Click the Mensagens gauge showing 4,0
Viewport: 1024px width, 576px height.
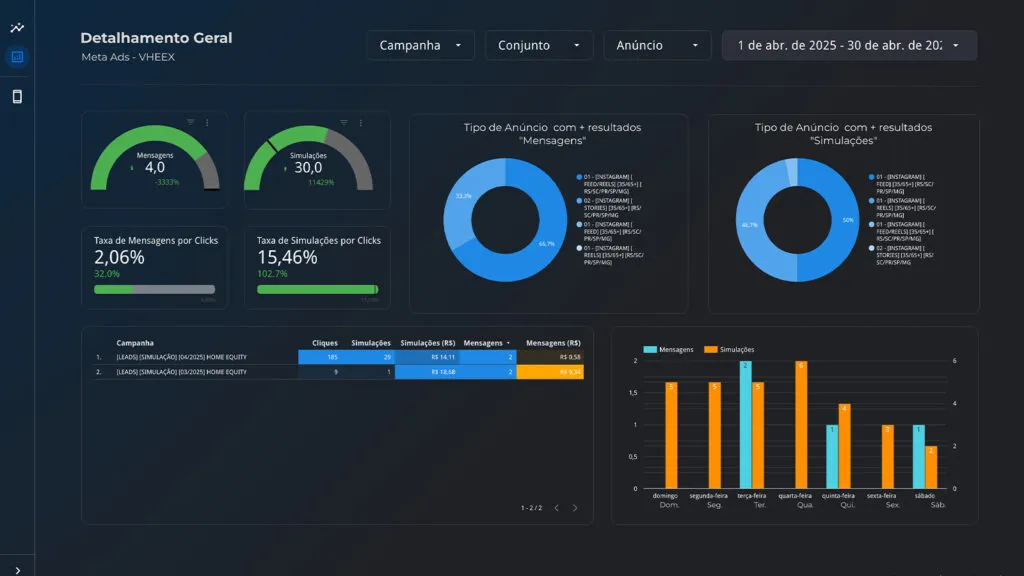(155, 158)
